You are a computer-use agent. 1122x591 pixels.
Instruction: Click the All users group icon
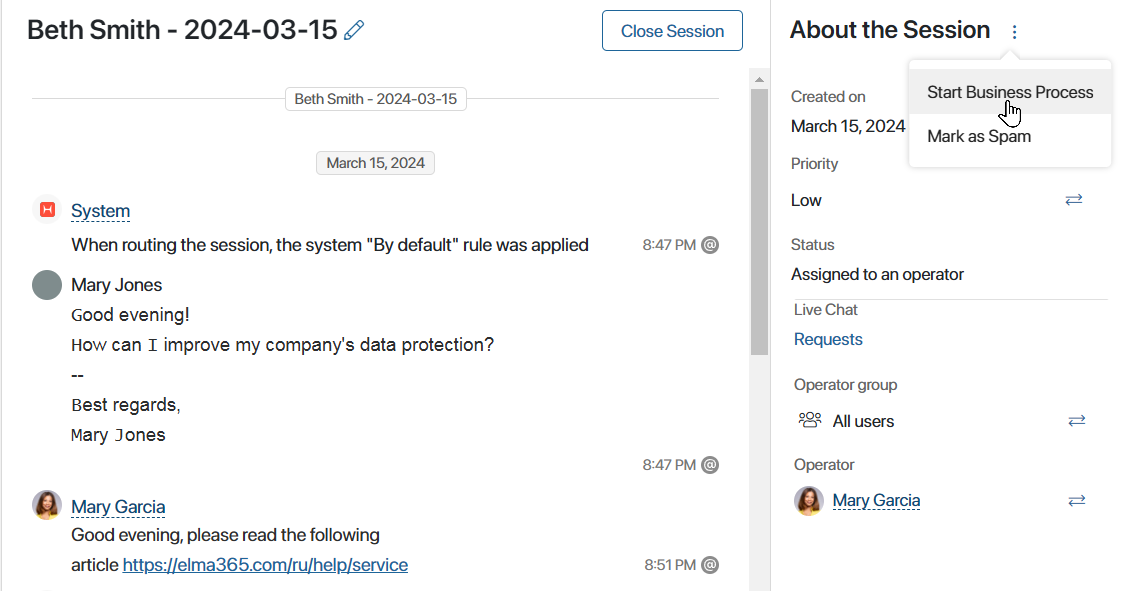point(810,420)
